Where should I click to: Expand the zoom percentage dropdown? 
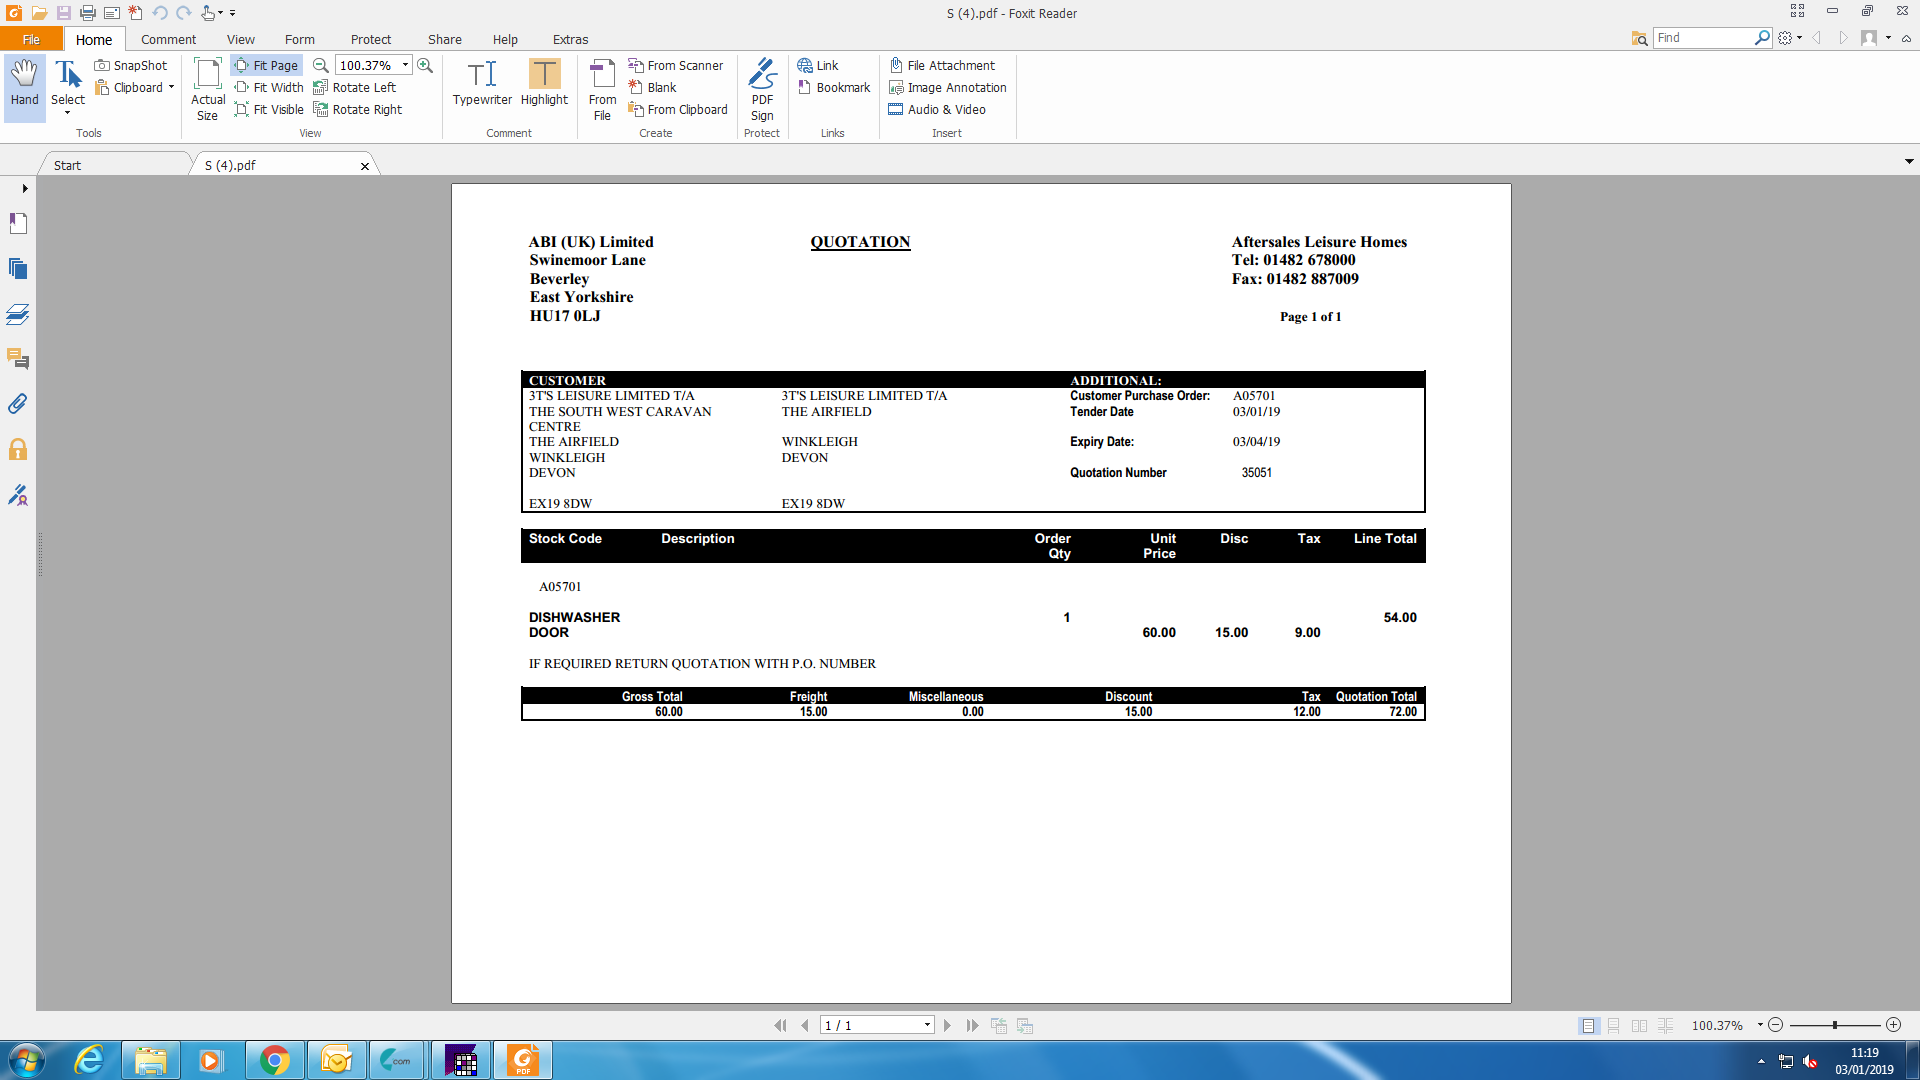tap(405, 65)
